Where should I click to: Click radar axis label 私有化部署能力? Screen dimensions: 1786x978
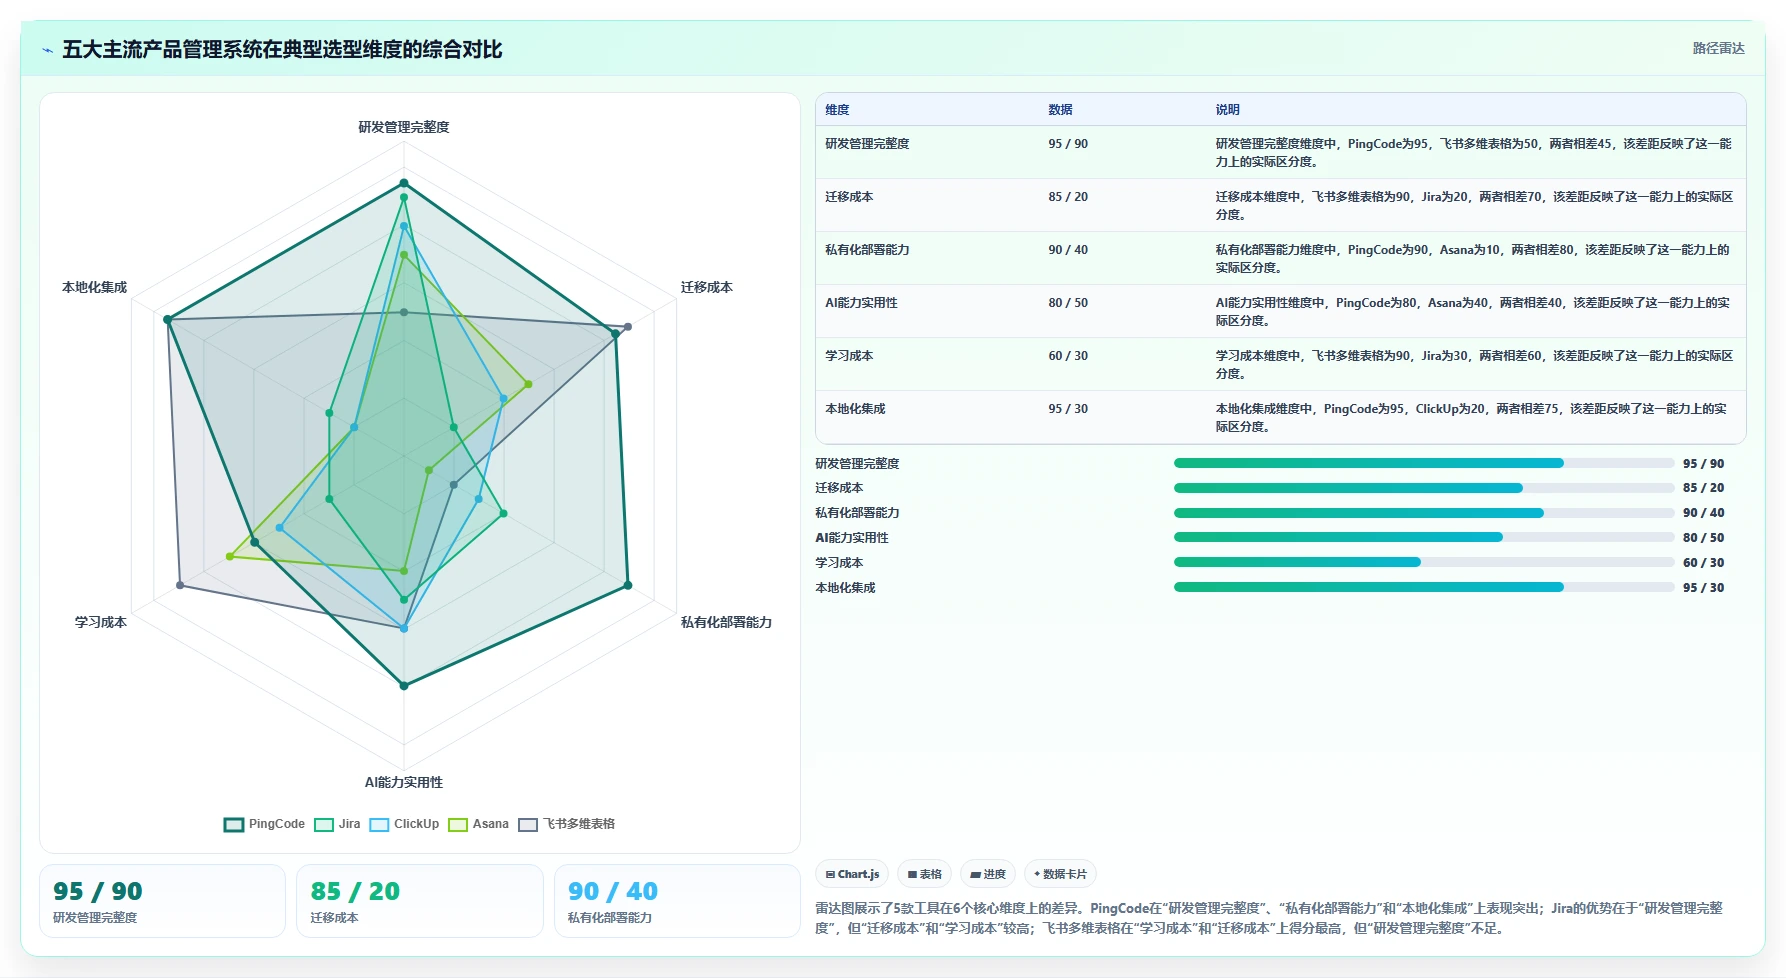click(726, 622)
